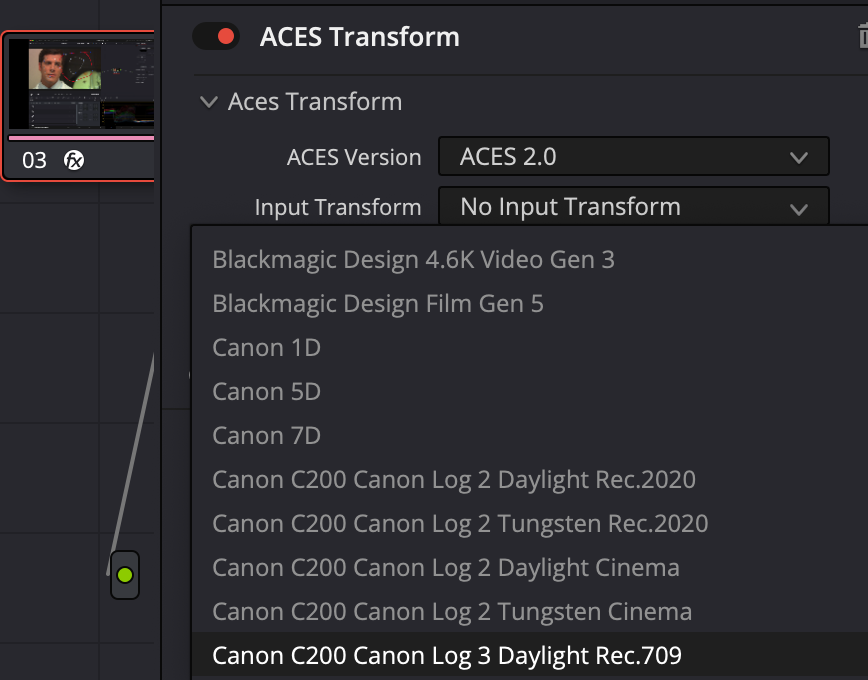
Task: Select Canon C200 Canon Log 2 Daylight Cinema
Action: [x=529, y=568]
